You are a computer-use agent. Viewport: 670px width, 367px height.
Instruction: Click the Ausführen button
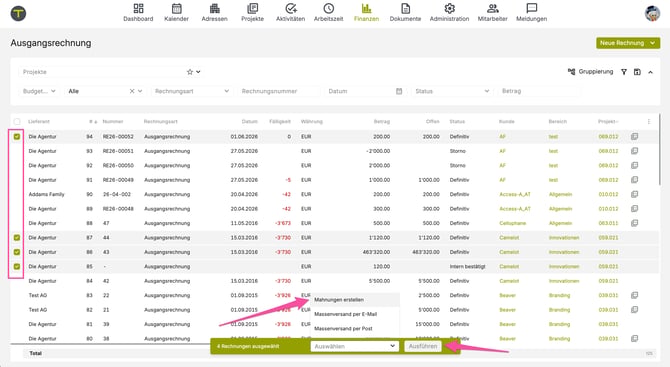point(423,346)
